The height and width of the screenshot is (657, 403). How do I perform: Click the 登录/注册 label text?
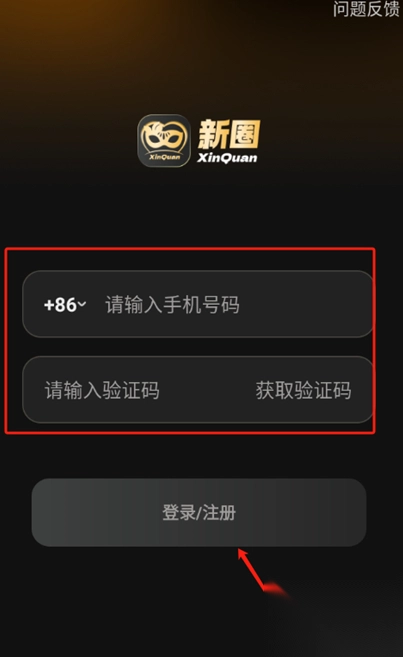click(x=199, y=512)
